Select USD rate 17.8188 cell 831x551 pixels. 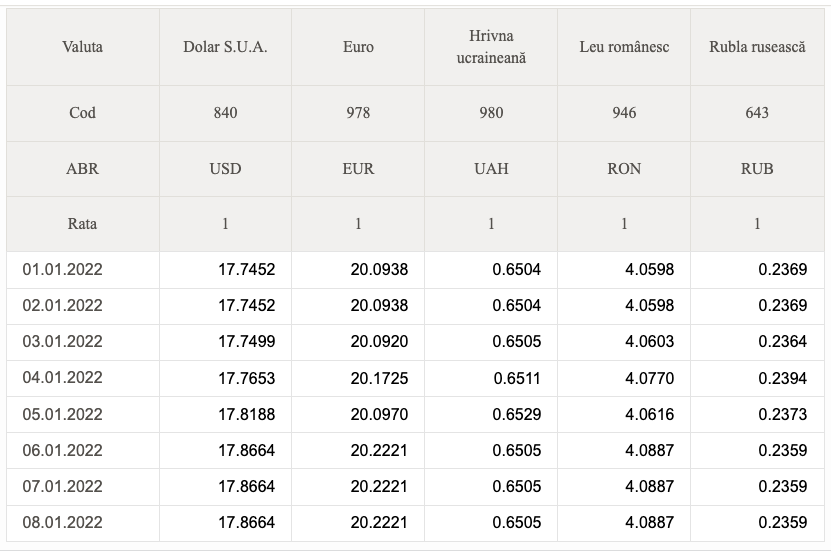[225, 414]
